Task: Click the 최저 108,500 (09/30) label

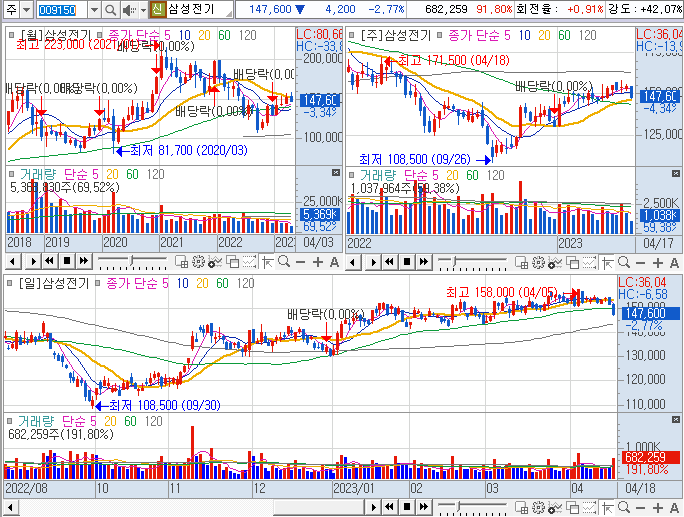Action: pos(164,405)
